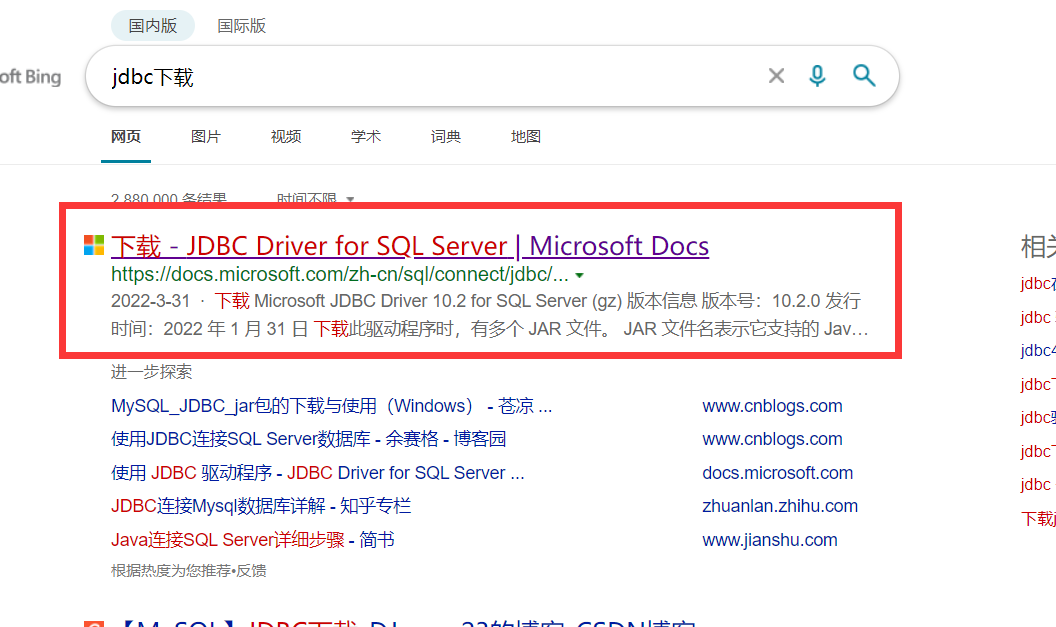This screenshot has height=627, width=1056.
Task: Click inside the search input field
Action: [400, 75]
